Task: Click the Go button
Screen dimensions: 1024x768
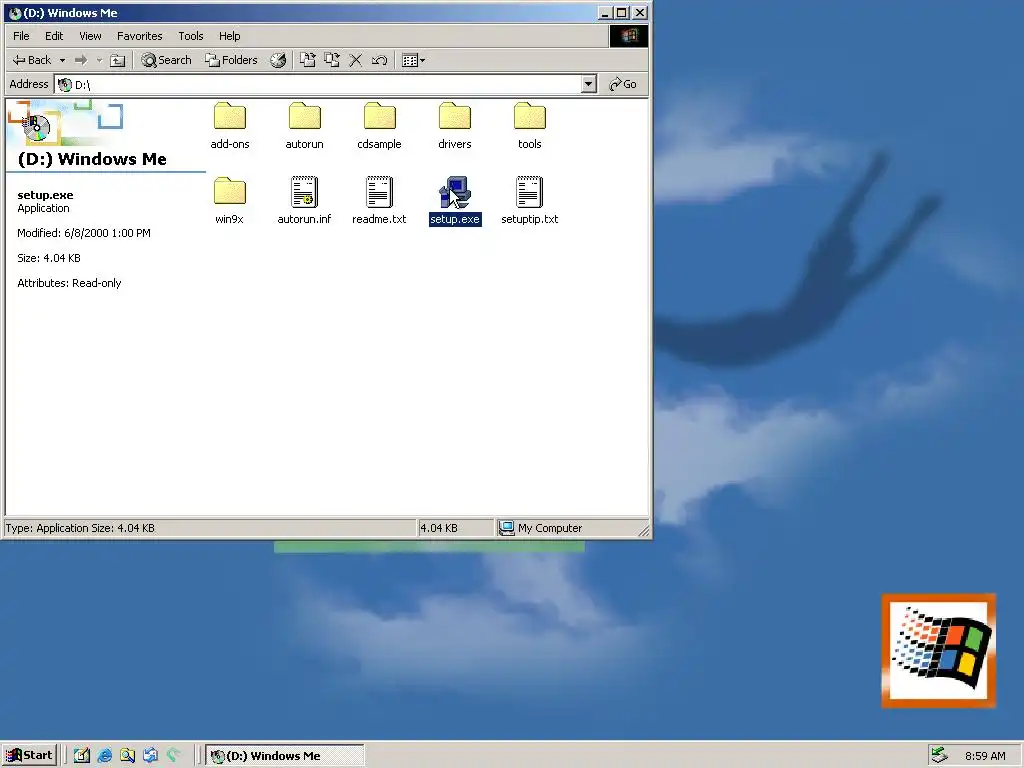Action: pyautogui.click(x=623, y=84)
